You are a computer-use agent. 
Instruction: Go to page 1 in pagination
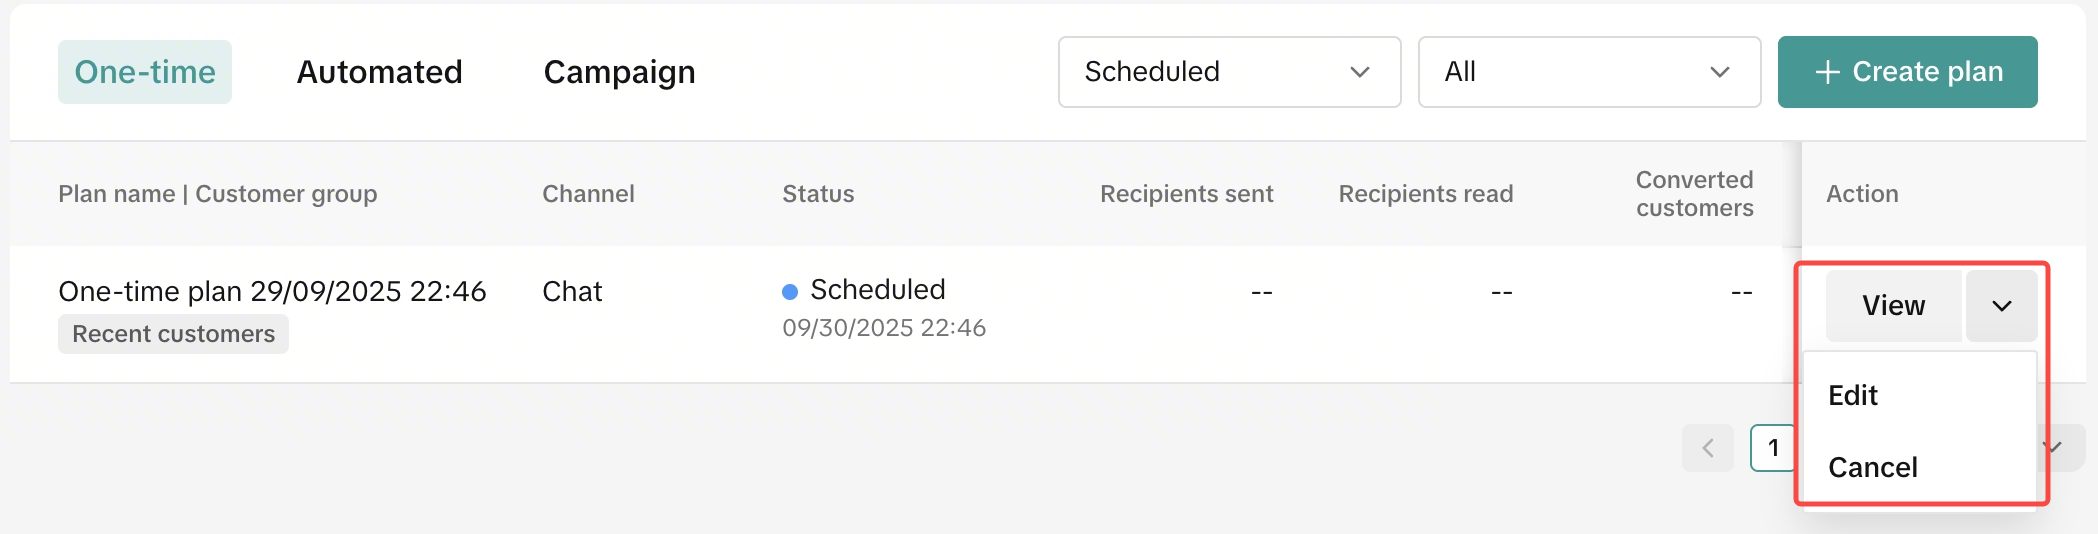[x=1772, y=448]
